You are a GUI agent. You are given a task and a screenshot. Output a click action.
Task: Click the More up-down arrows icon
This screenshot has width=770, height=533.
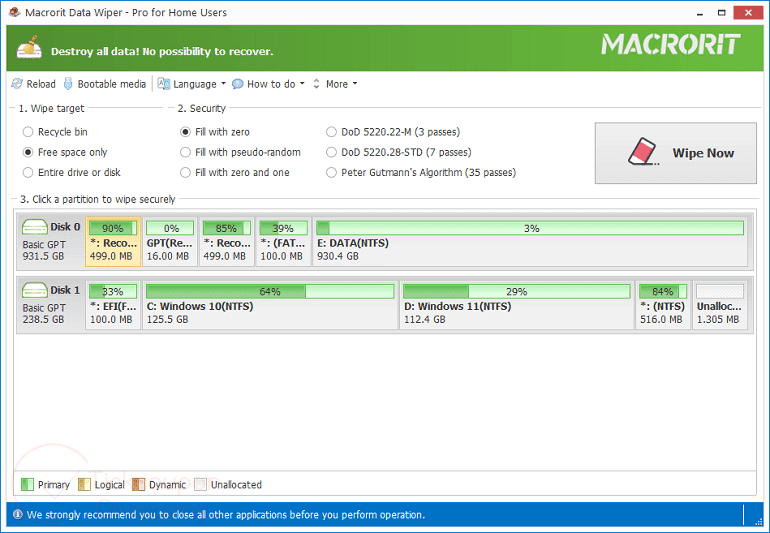[x=316, y=84]
